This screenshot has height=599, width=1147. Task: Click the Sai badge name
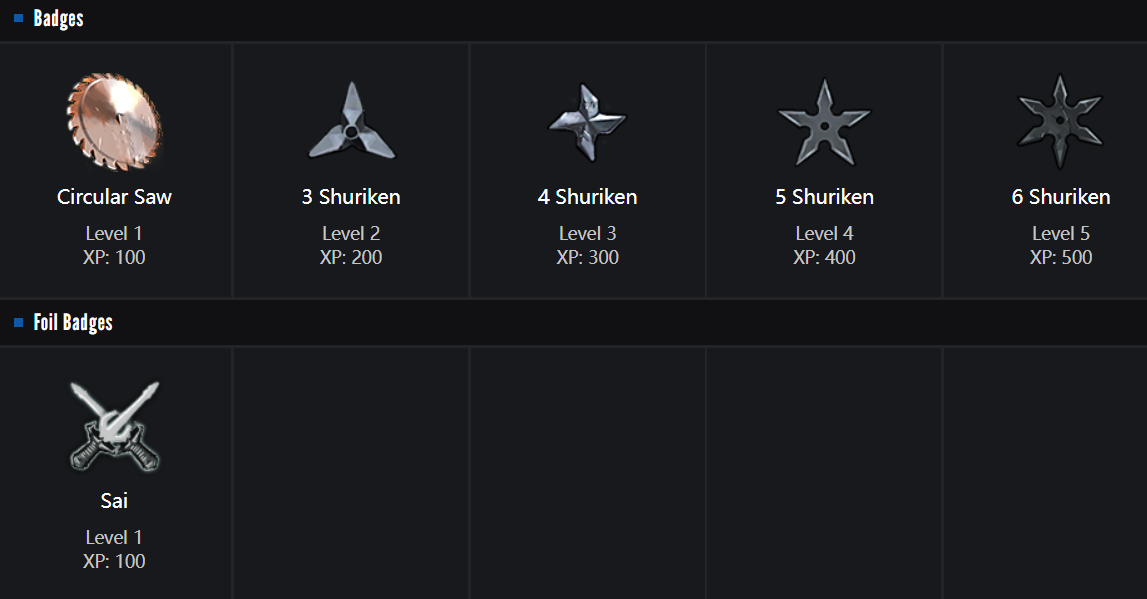[x=114, y=501]
